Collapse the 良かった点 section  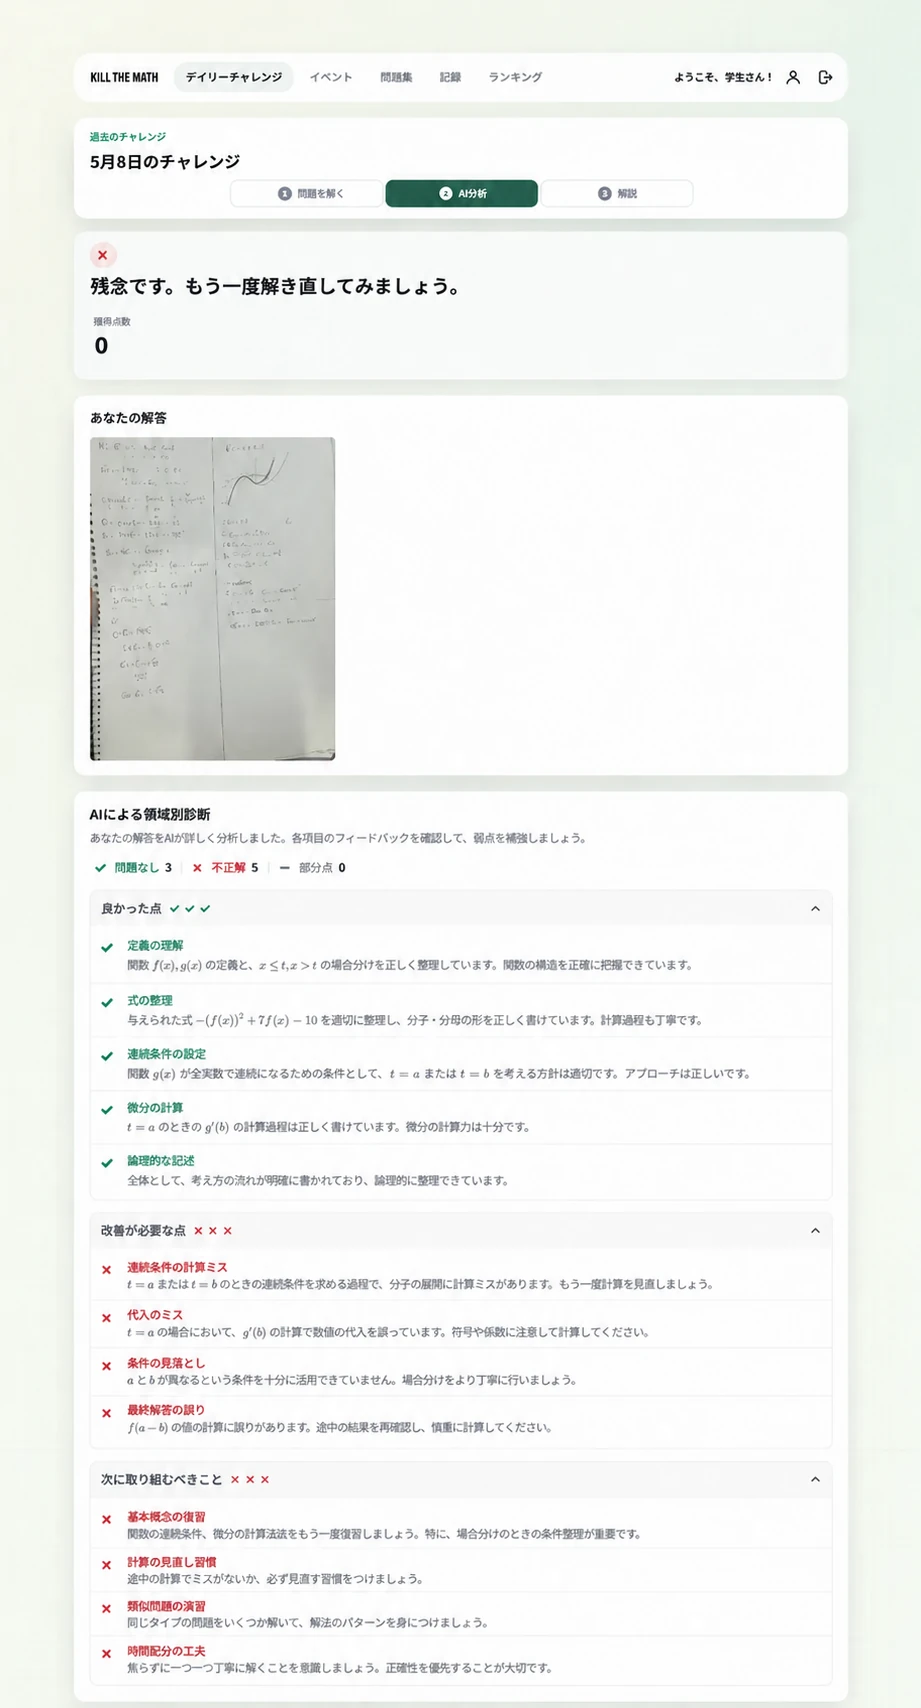[x=815, y=909]
